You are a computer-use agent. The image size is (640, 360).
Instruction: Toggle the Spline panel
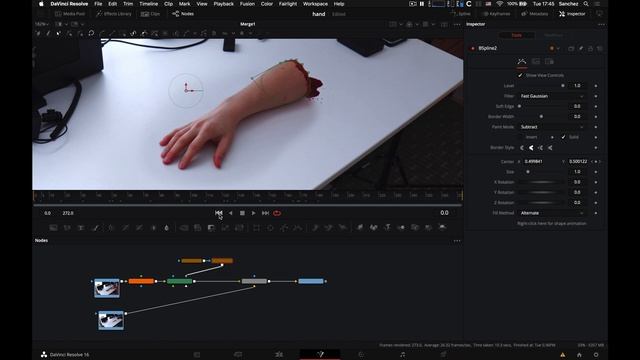461,14
